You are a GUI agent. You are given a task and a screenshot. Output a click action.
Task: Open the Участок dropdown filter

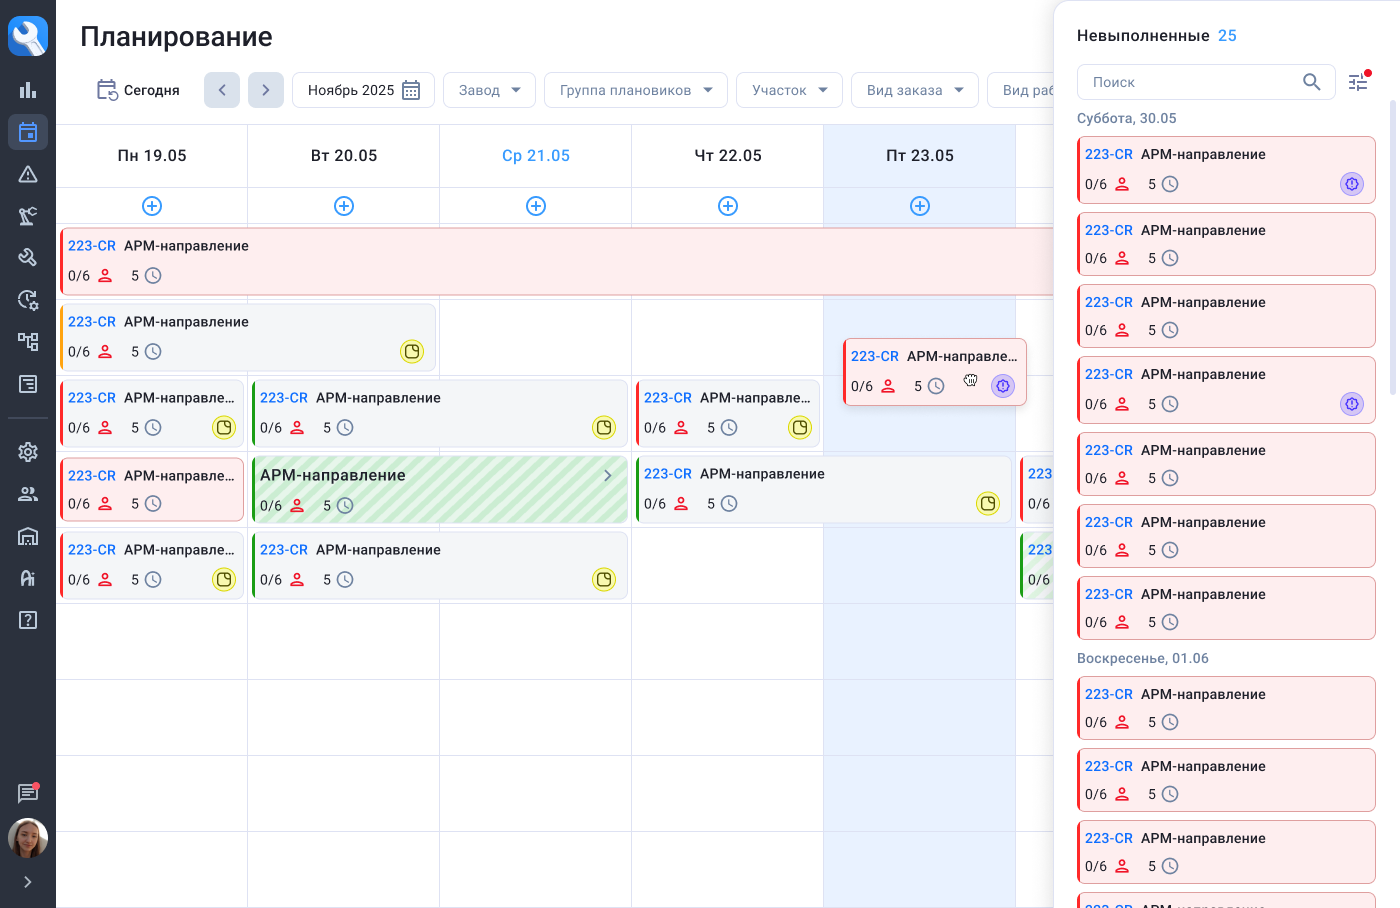(789, 90)
